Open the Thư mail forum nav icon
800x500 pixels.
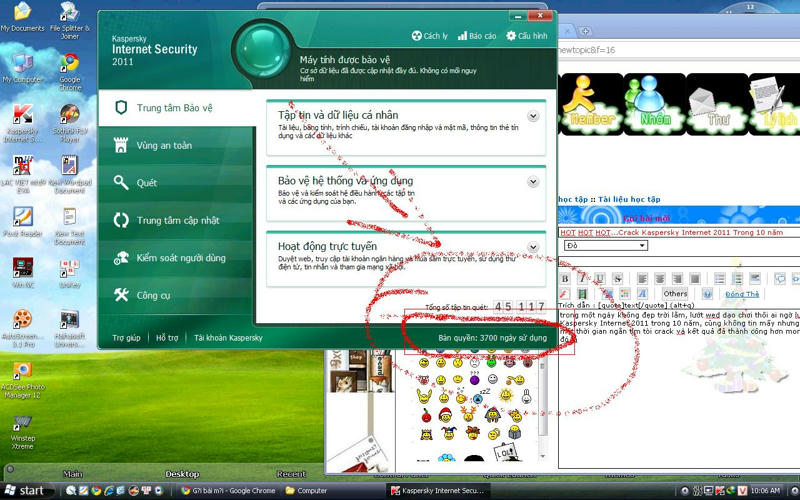click(x=717, y=104)
